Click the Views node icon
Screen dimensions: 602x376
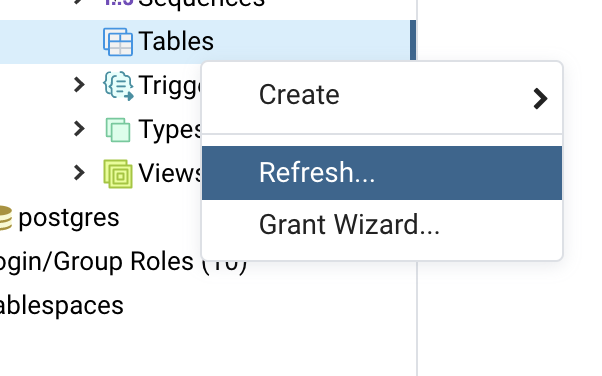point(118,174)
